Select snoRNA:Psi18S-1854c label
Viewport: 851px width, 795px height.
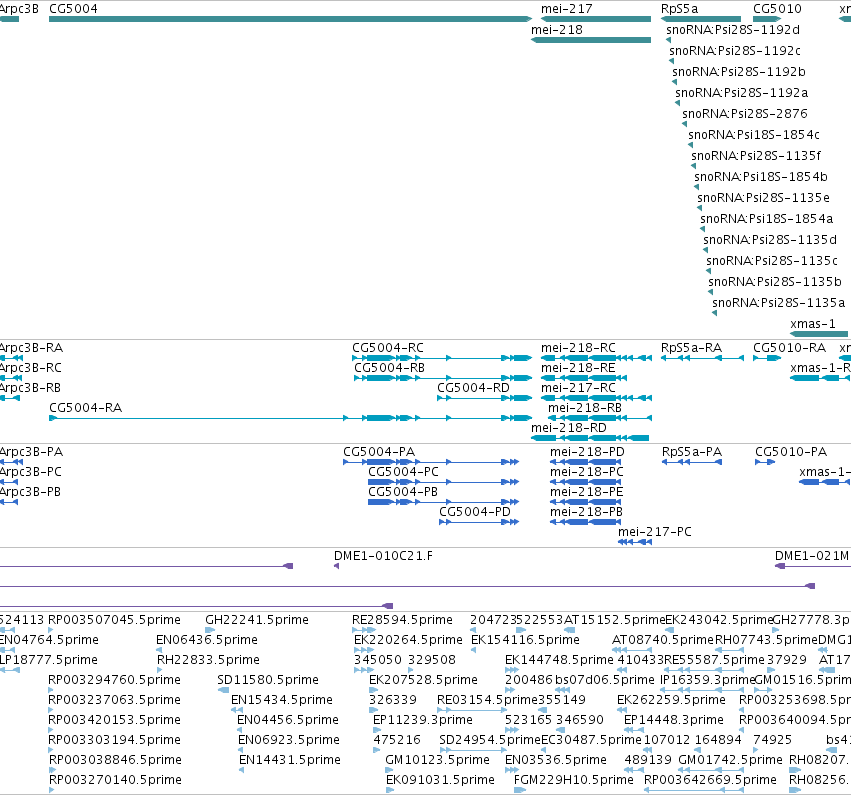pyautogui.click(x=754, y=135)
